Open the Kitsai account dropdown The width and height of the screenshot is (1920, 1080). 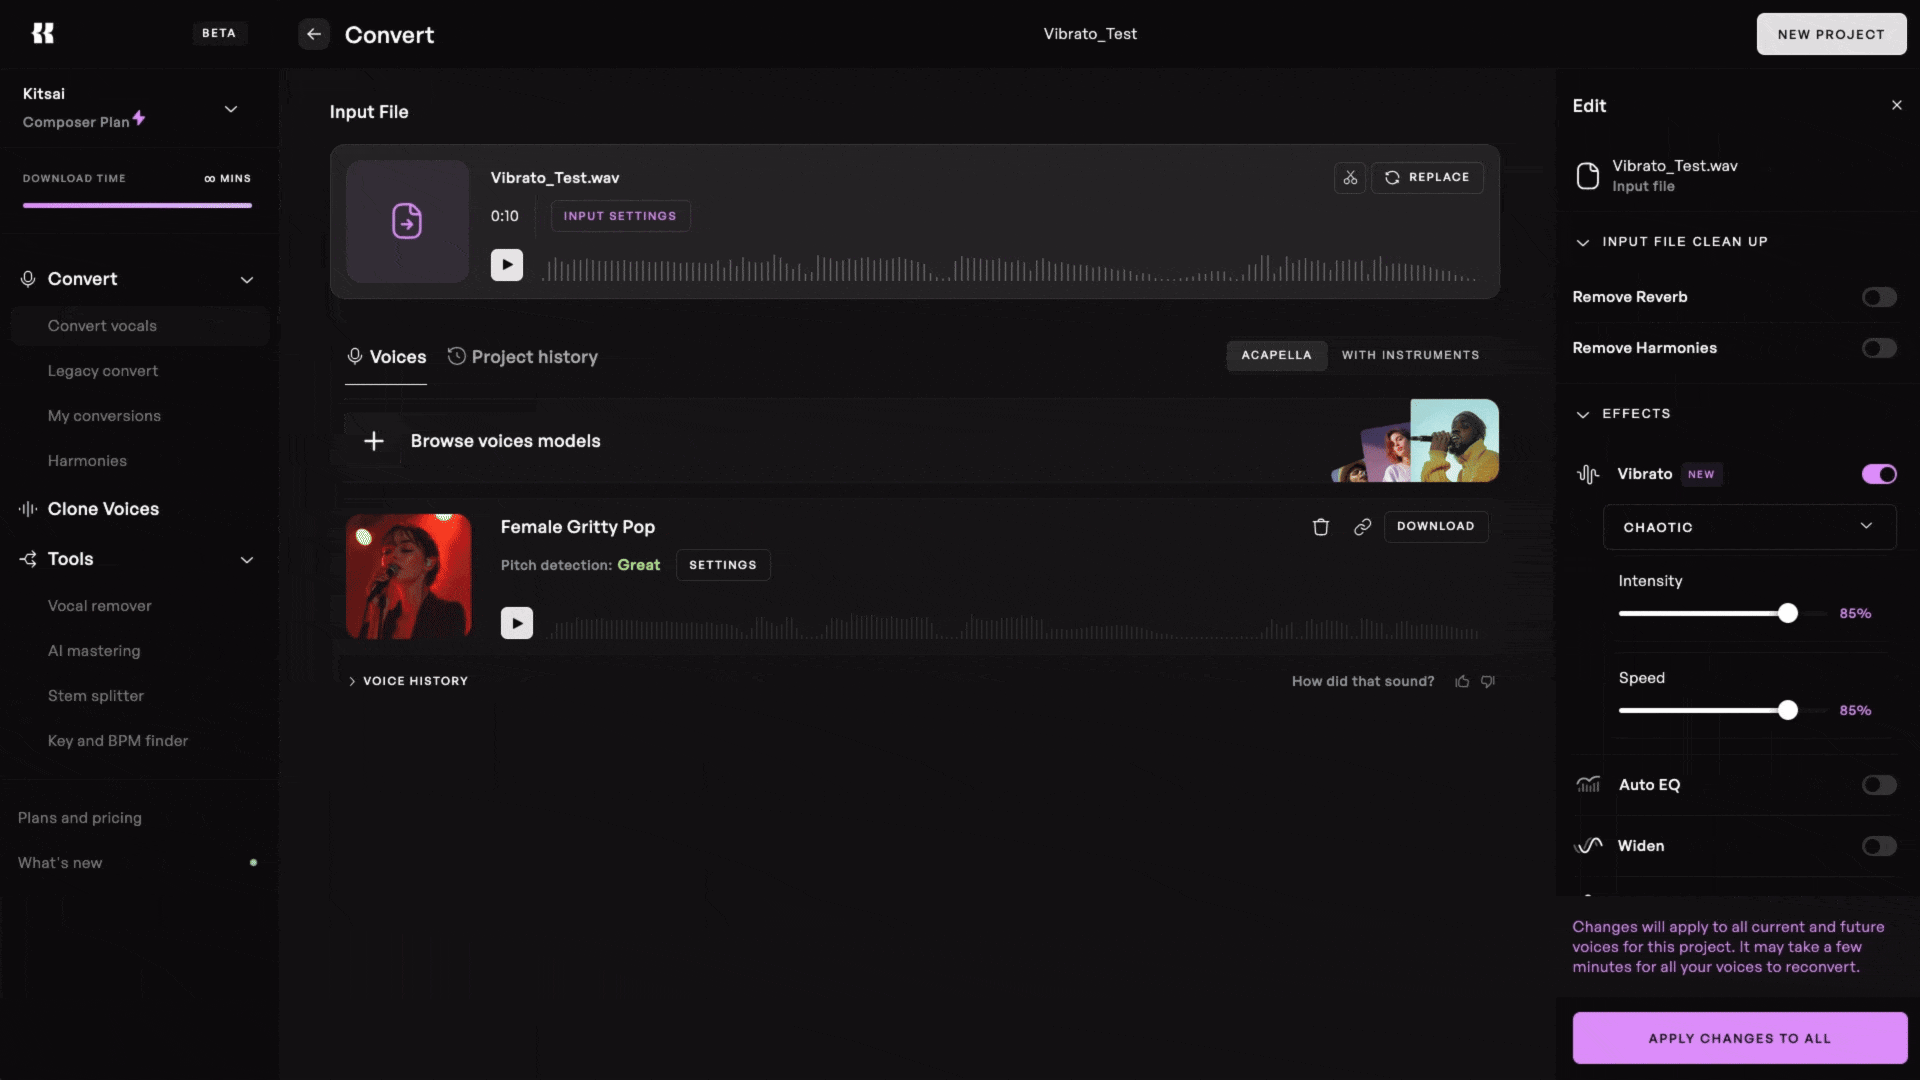click(x=231, y=109)
